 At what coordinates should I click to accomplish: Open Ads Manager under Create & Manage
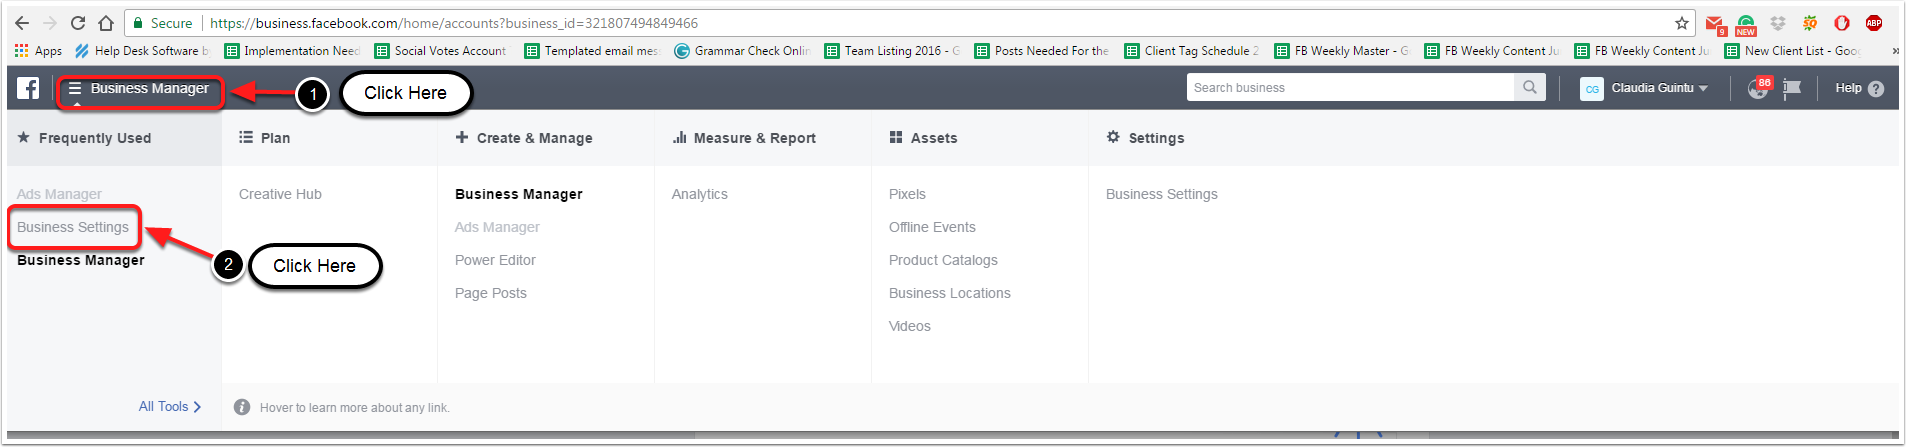[x=497, y=227]
